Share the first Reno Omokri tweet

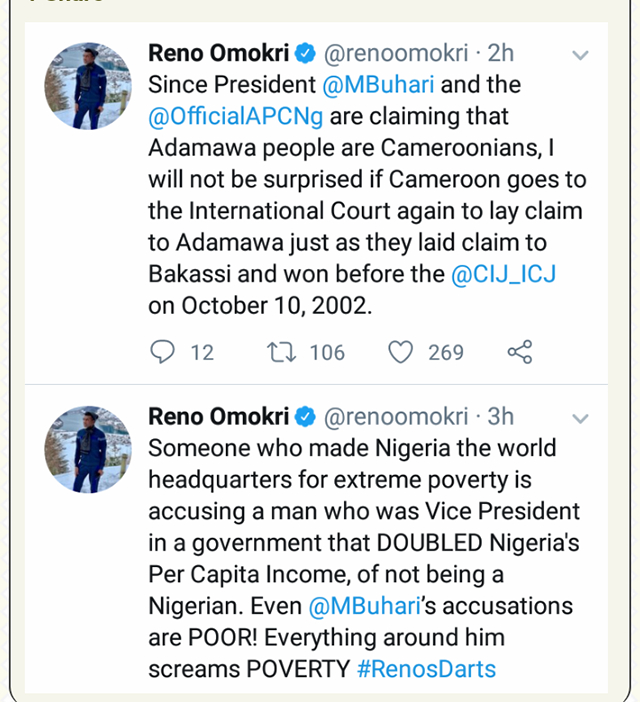click(x=520, y=352)
